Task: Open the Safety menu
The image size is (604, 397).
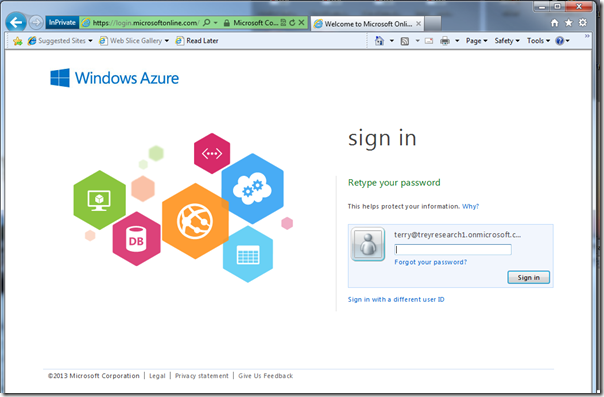Action: point(507,41)
